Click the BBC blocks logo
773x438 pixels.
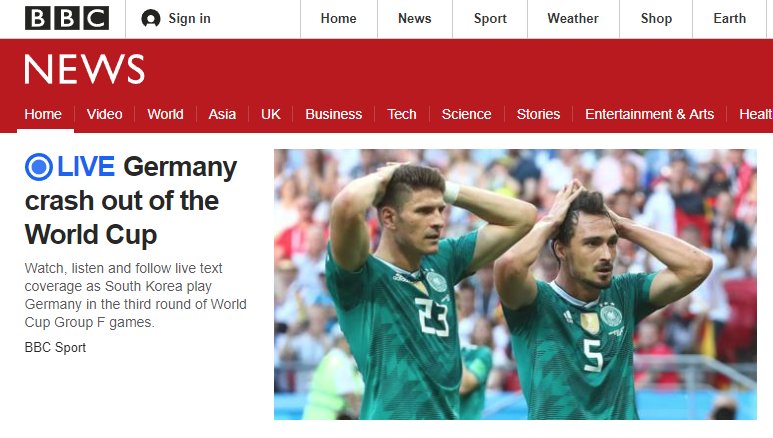point(67,18)
